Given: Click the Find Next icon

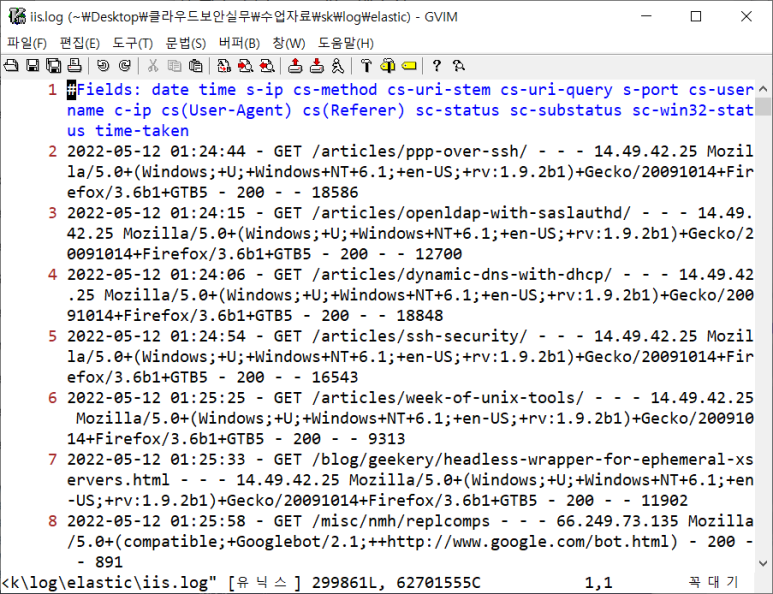Looking at the screenshot, I should [x=246, y=66].
